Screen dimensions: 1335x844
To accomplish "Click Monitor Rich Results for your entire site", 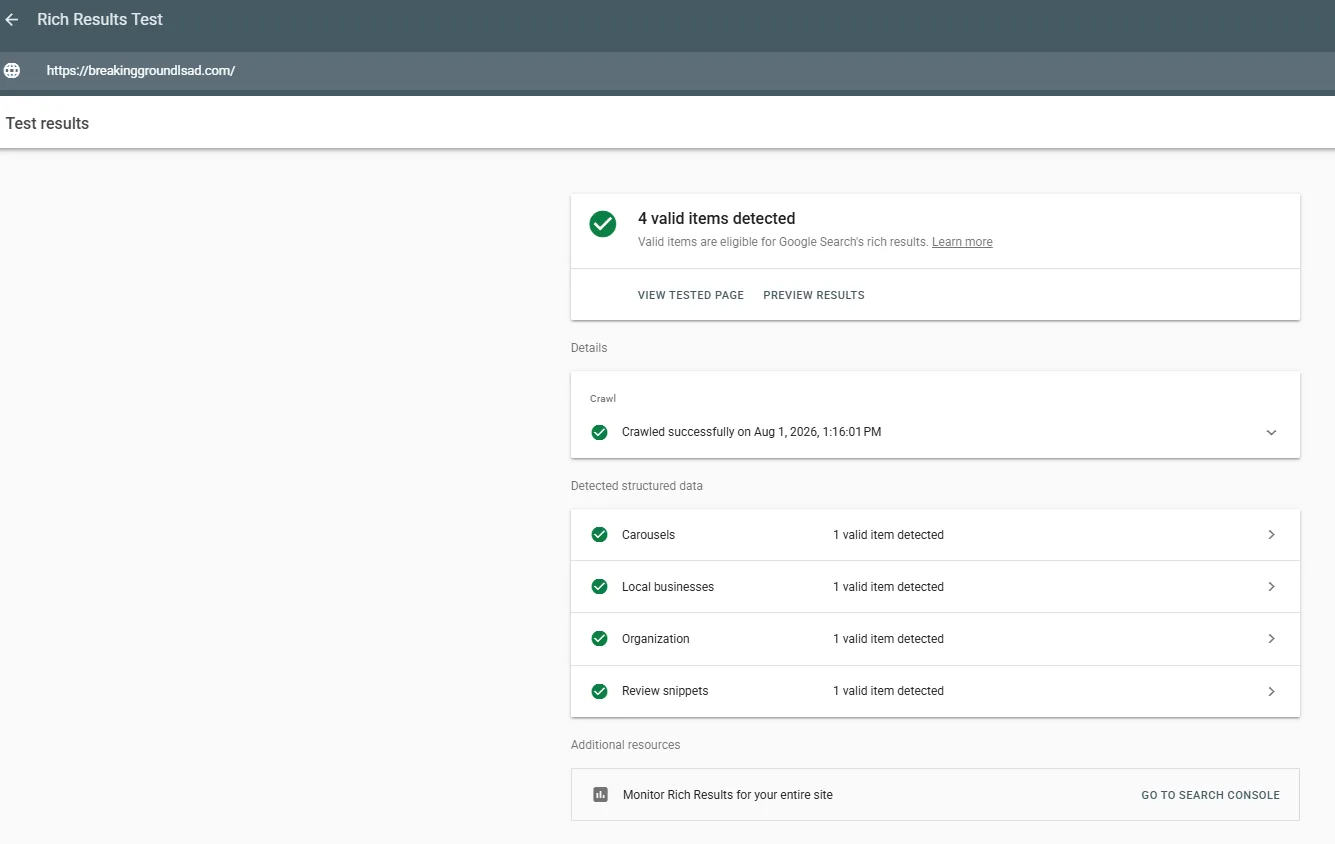I will point(728,795).
